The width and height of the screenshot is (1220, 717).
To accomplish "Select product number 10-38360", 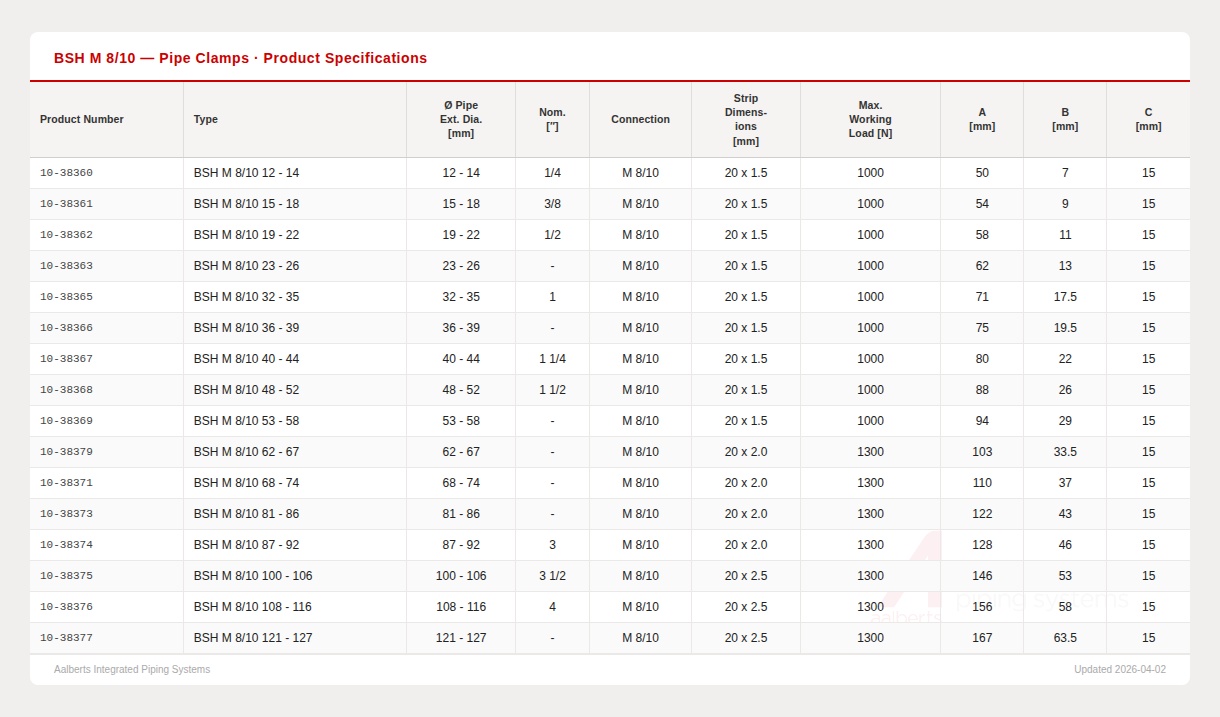I will pos(66,173).
